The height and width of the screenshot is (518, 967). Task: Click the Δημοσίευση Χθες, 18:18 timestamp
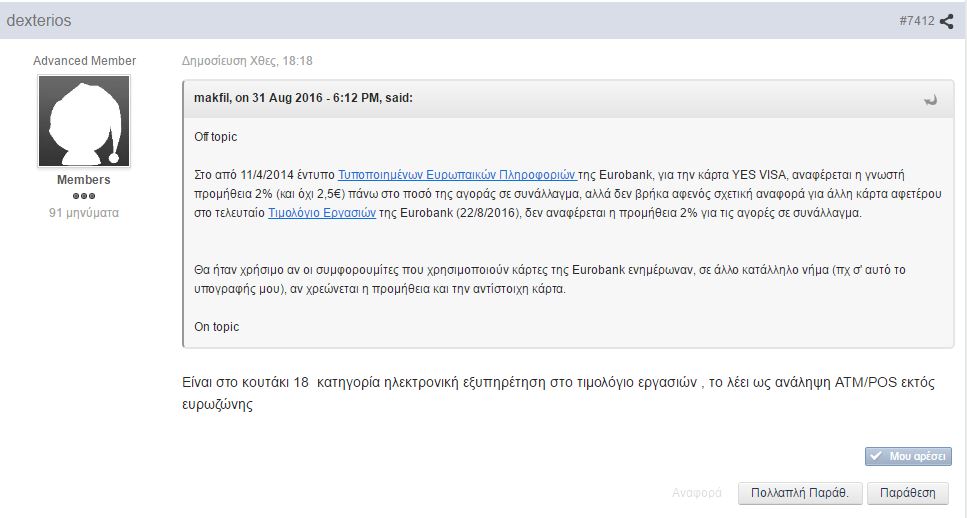[247, 61]
